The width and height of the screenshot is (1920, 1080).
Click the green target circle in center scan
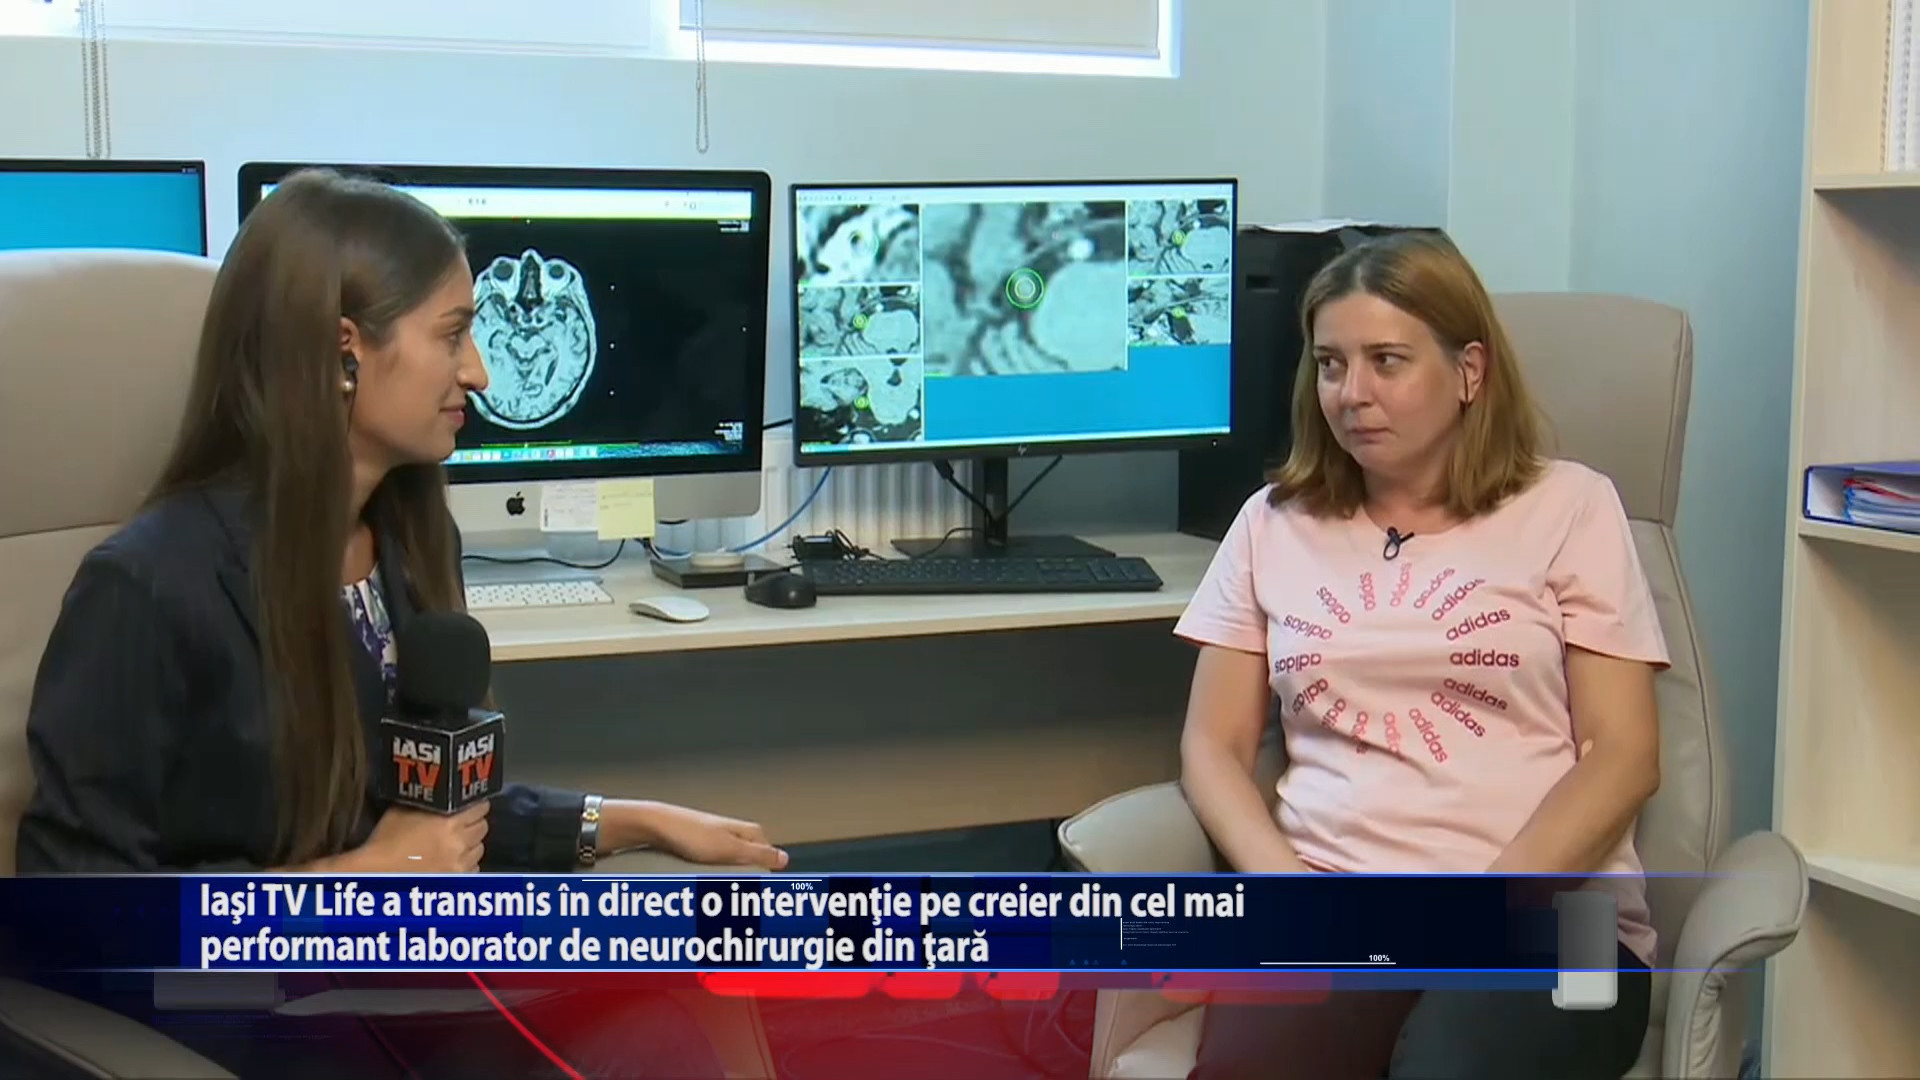click(x=1023, y=289)
